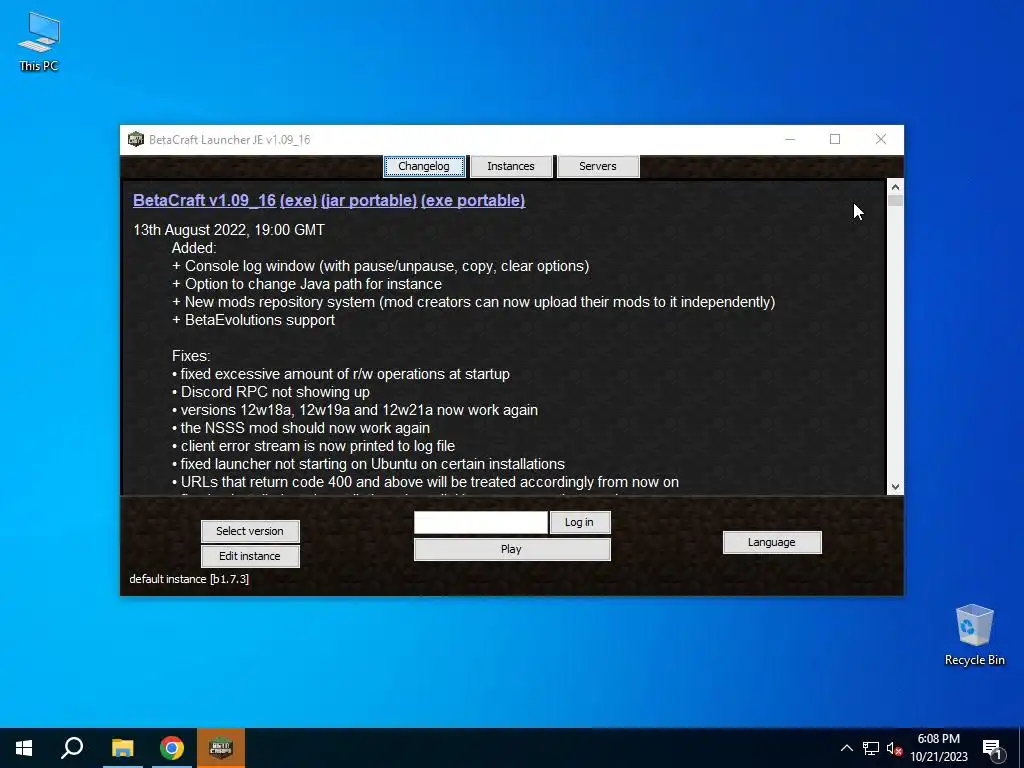The width and height of the screenshot is (1024, 768).
Task: Click "client error stream is now printed" line
Action: 313,446
